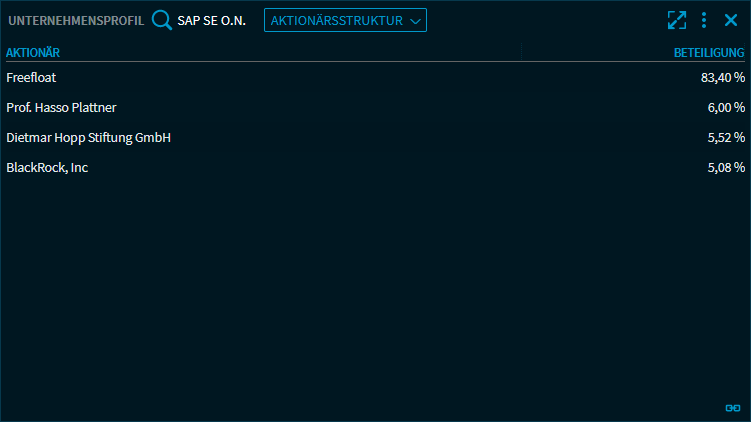Click the 5,52 % stake value
Image resolution: width=751 pixels, height=422 pixels.
(726, 137)
